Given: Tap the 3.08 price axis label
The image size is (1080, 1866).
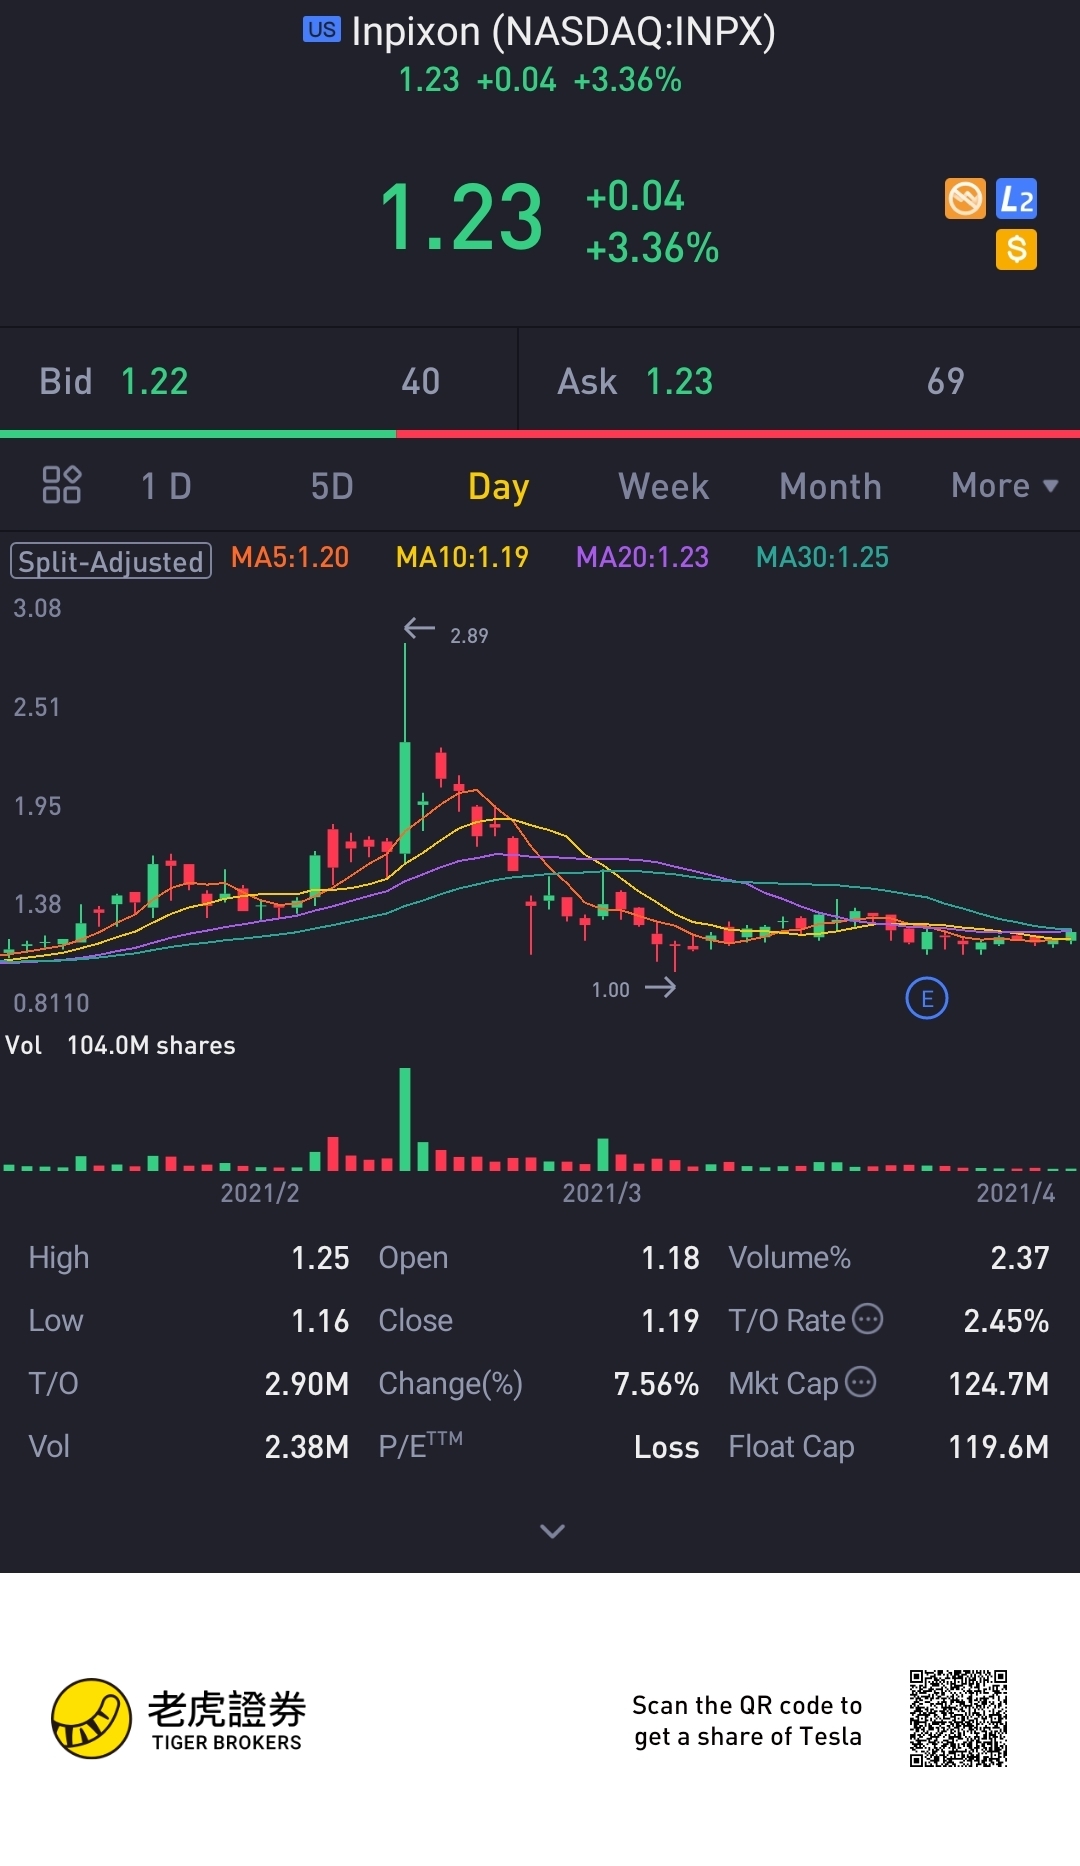Looking at the screenshot, I should tap(37, 608).
